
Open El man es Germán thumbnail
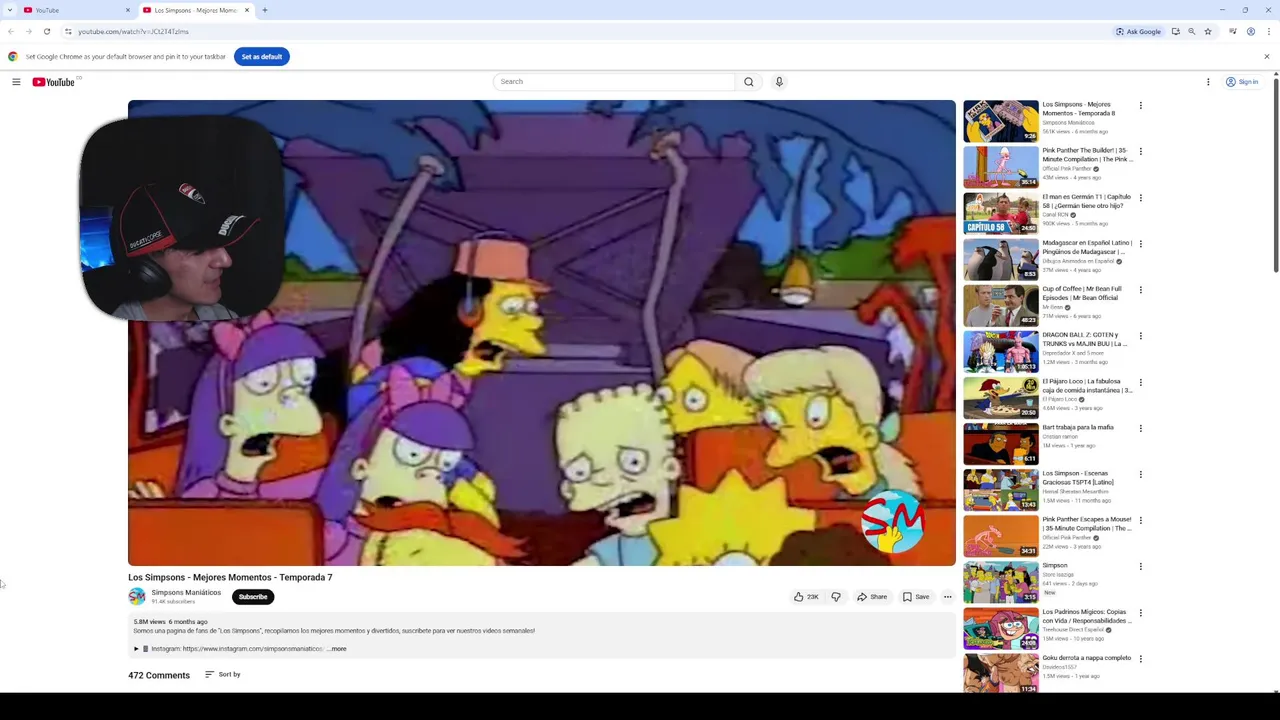(x=1001, y=213)
